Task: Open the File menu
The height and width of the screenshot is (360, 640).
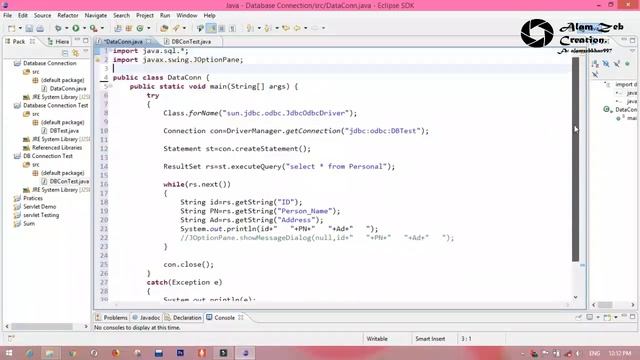Action: pyautogui.click(x=7, y=15)
